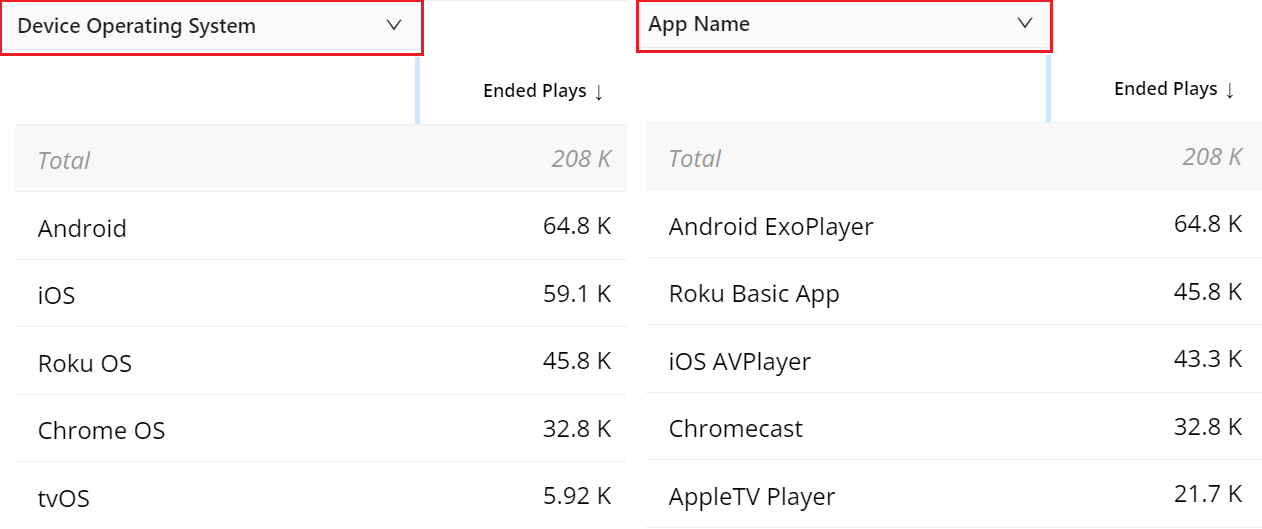Sort by Ended Plays in Device Operating System table
This screenshot has height=529, width=1262.
544,91
